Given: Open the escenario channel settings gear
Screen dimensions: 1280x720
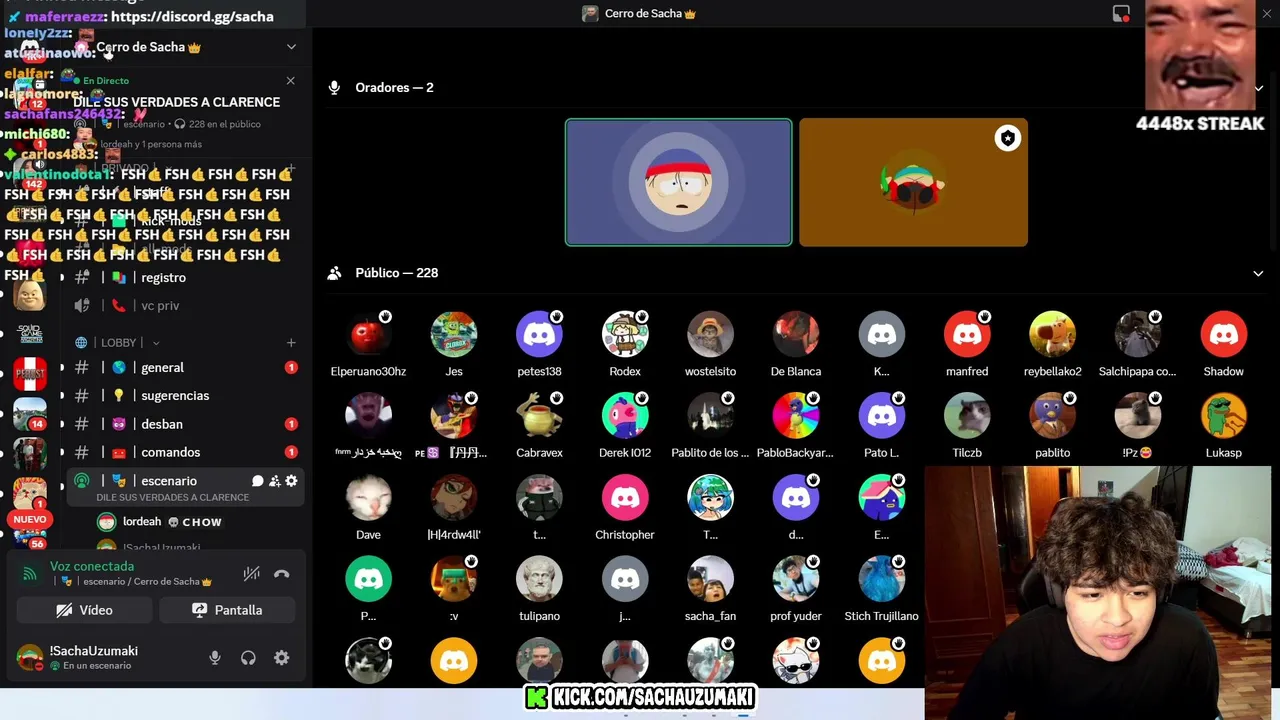Looking at the screenshot, I should pyautogui.click(x=291, y=481).
